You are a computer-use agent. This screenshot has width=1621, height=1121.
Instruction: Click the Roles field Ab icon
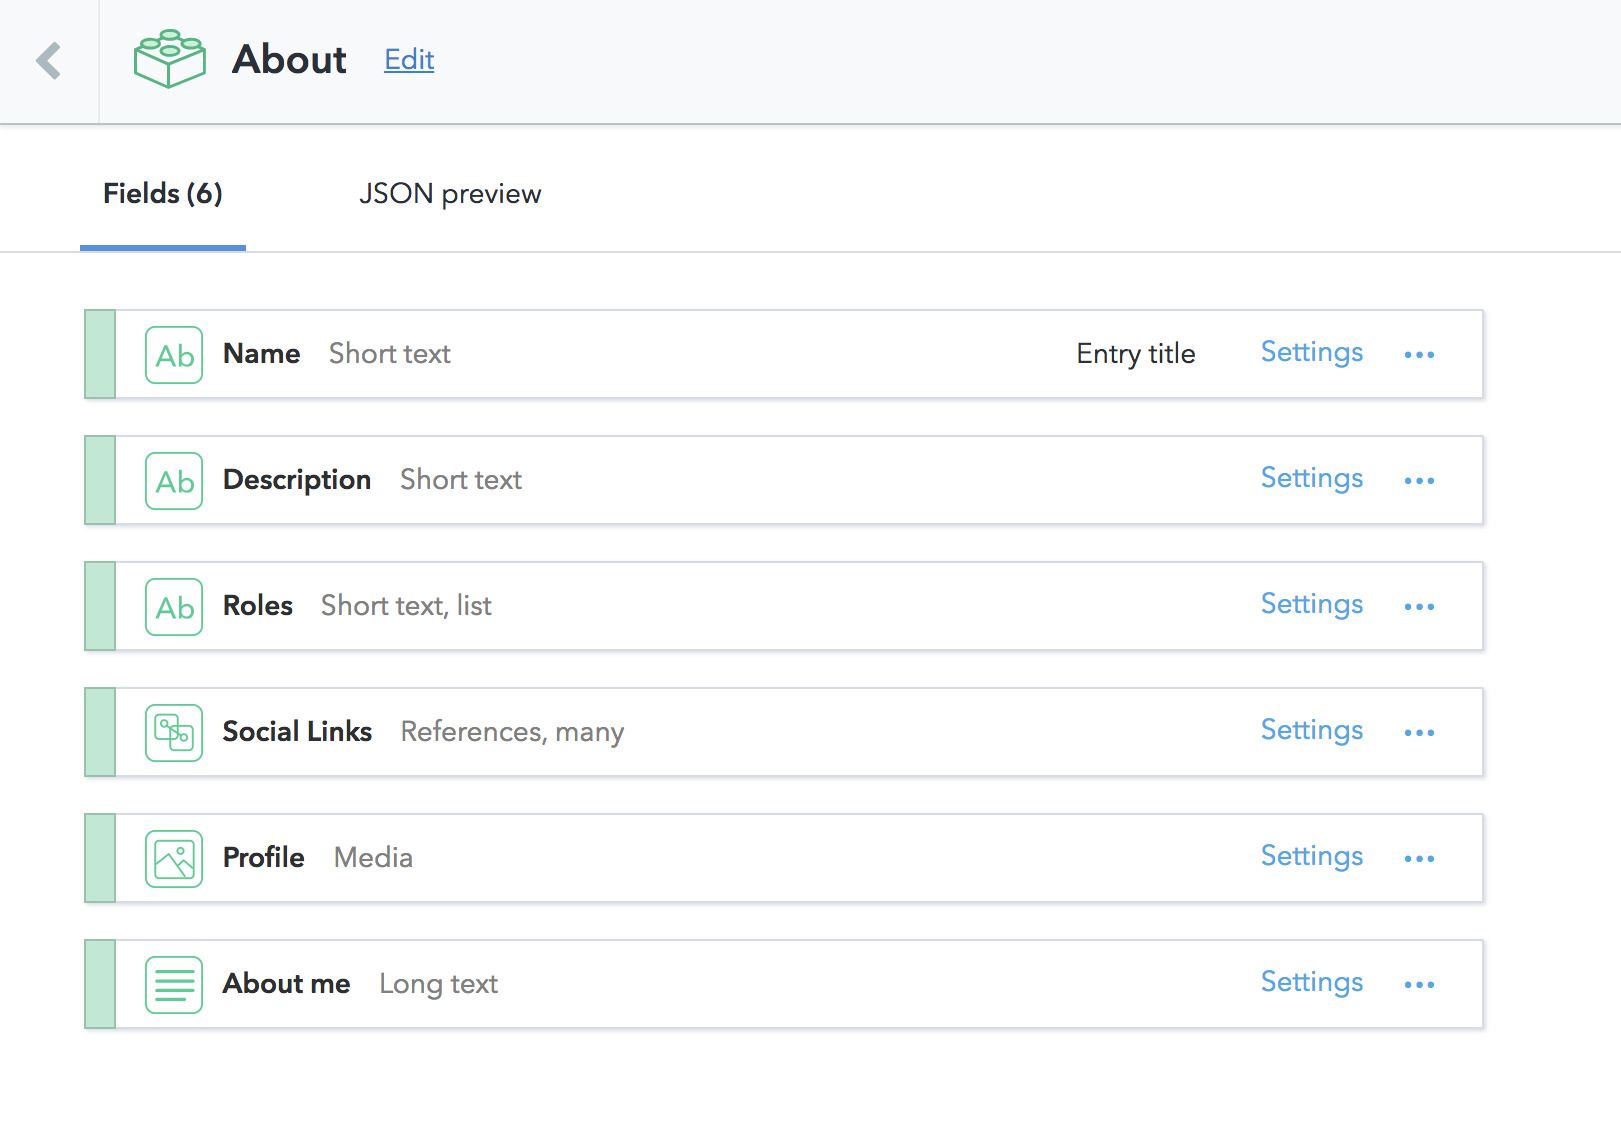click(x=174, y=607)
